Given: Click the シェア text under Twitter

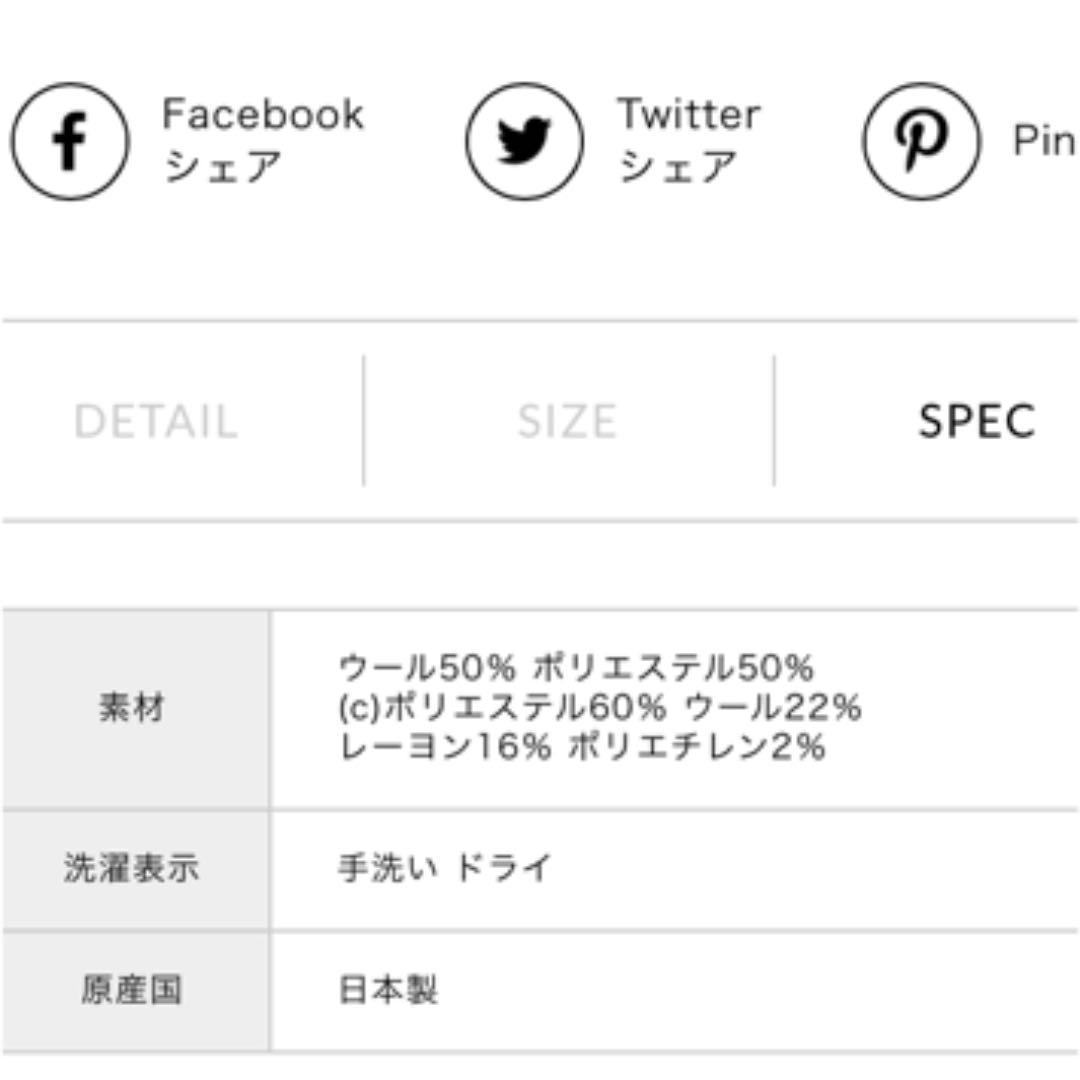Looking at the screenshot, I should [678, 167].
